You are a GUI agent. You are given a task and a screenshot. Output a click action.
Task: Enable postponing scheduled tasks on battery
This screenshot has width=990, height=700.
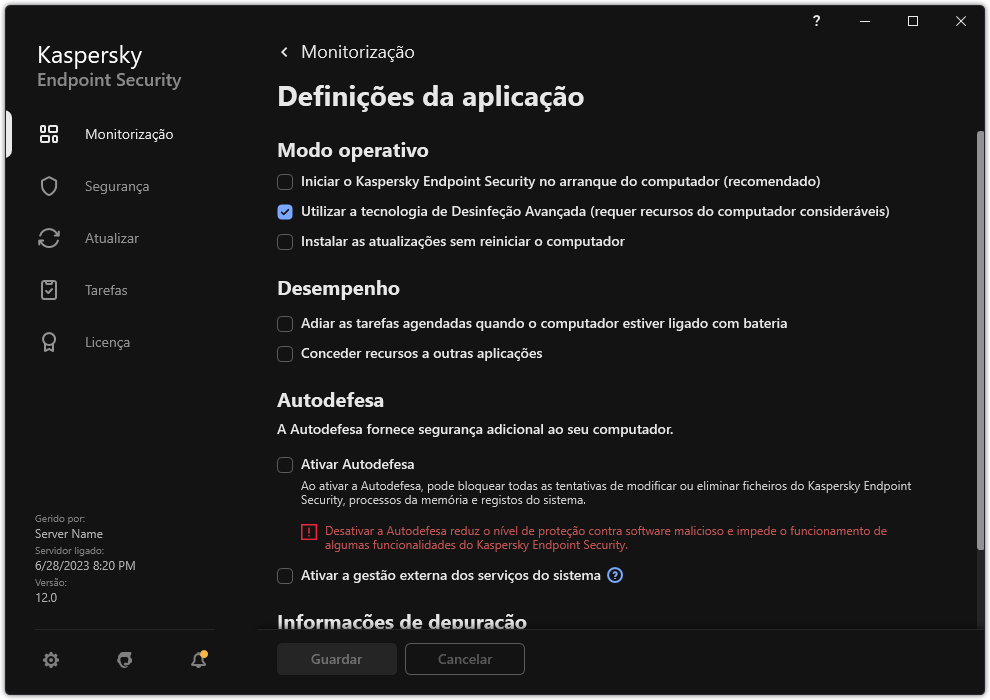(x=285, y=324)
